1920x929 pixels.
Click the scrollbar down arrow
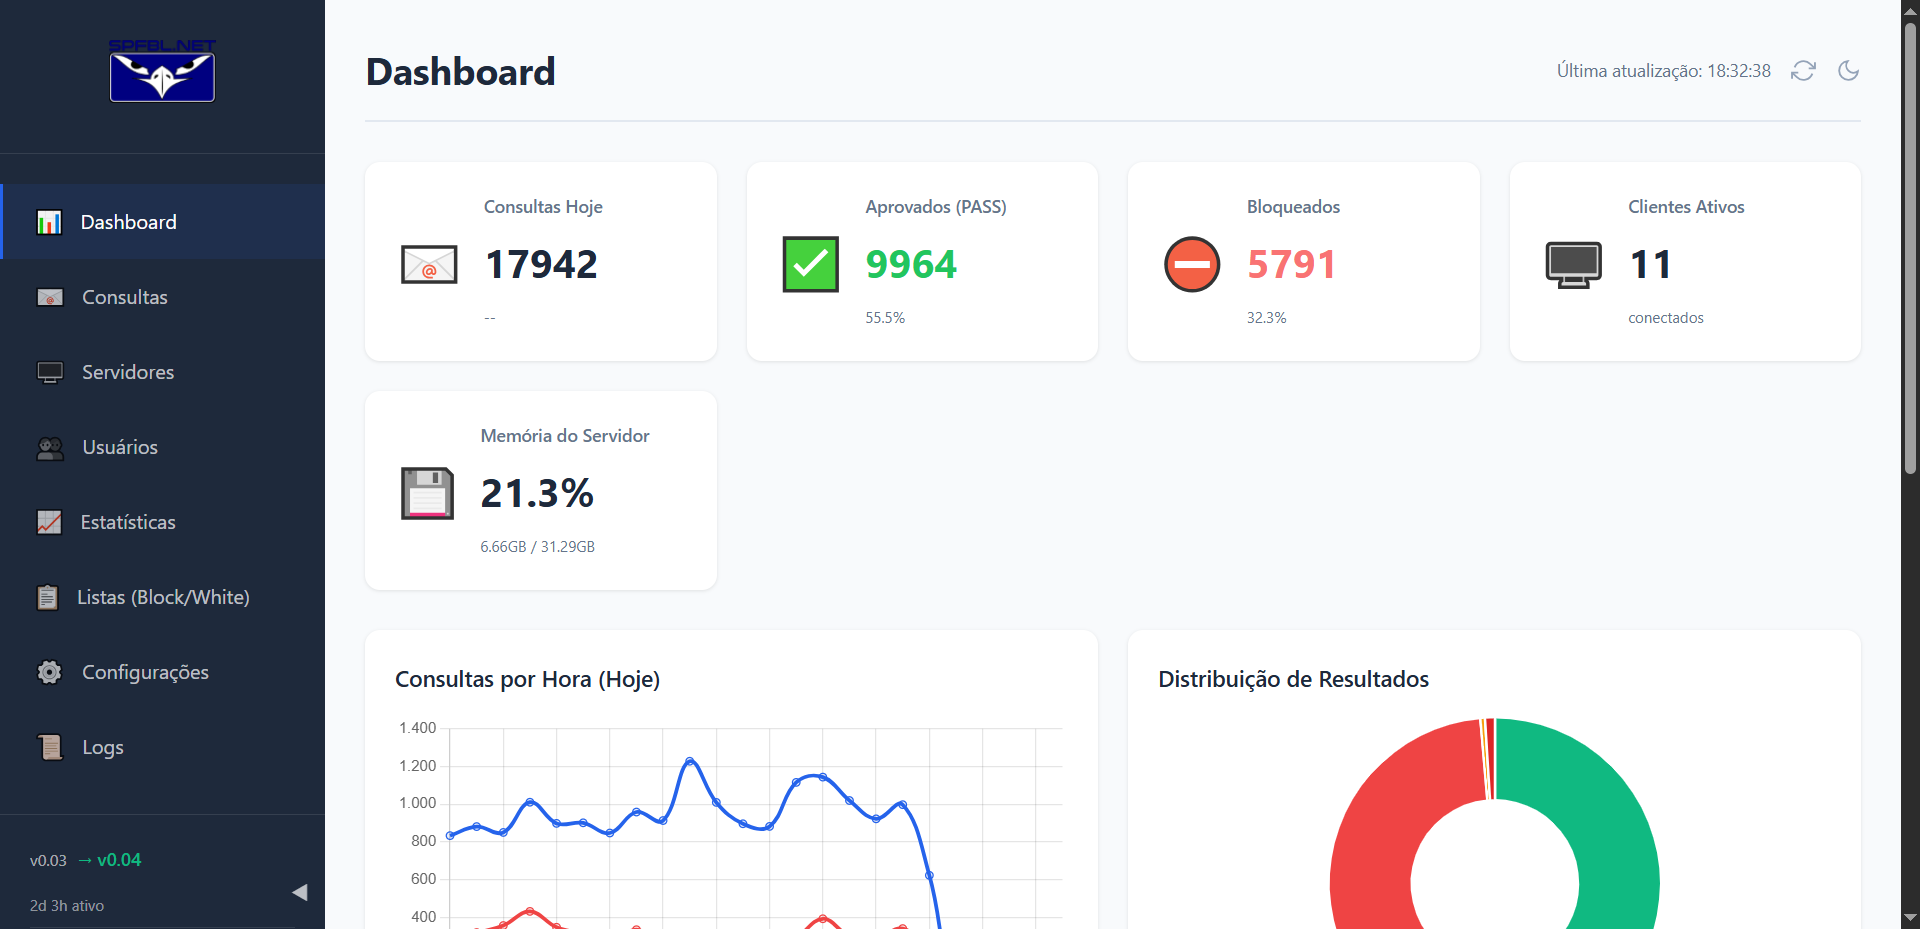pyautogui.click(x=1910, y=917)
